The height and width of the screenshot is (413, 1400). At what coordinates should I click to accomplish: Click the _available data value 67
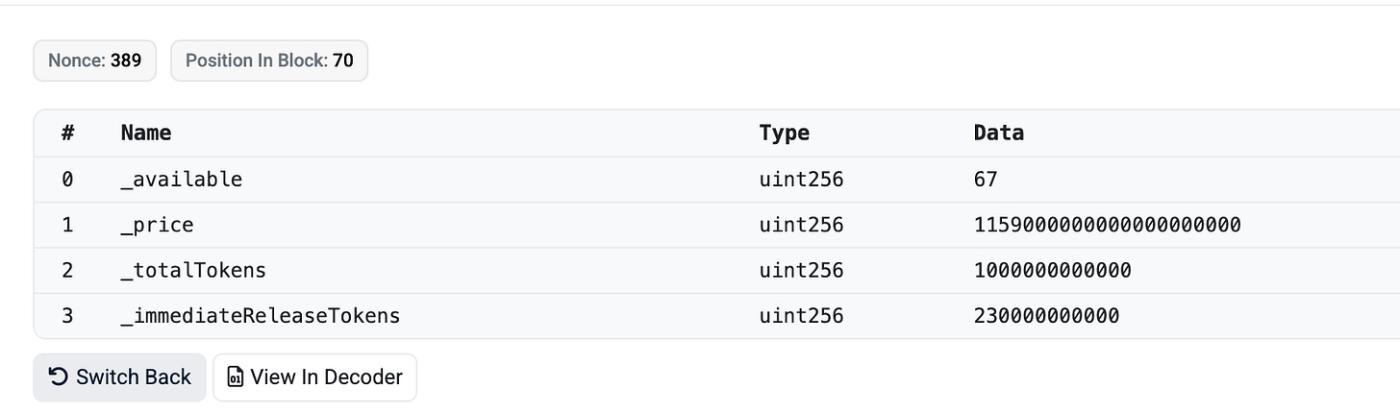[986, 180]
